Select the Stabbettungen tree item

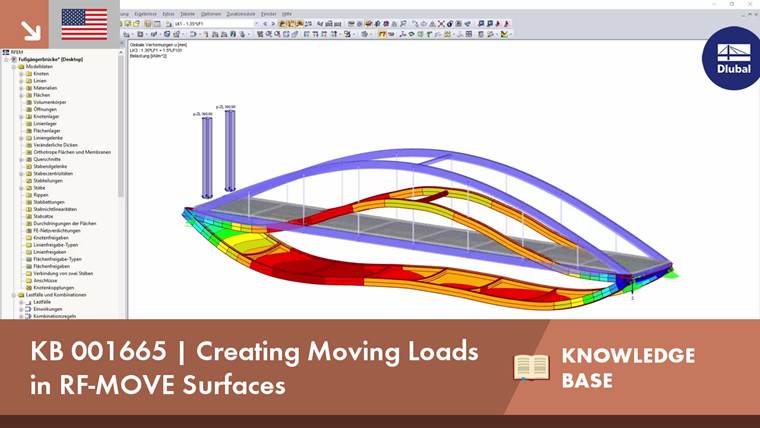pos(49,202)
